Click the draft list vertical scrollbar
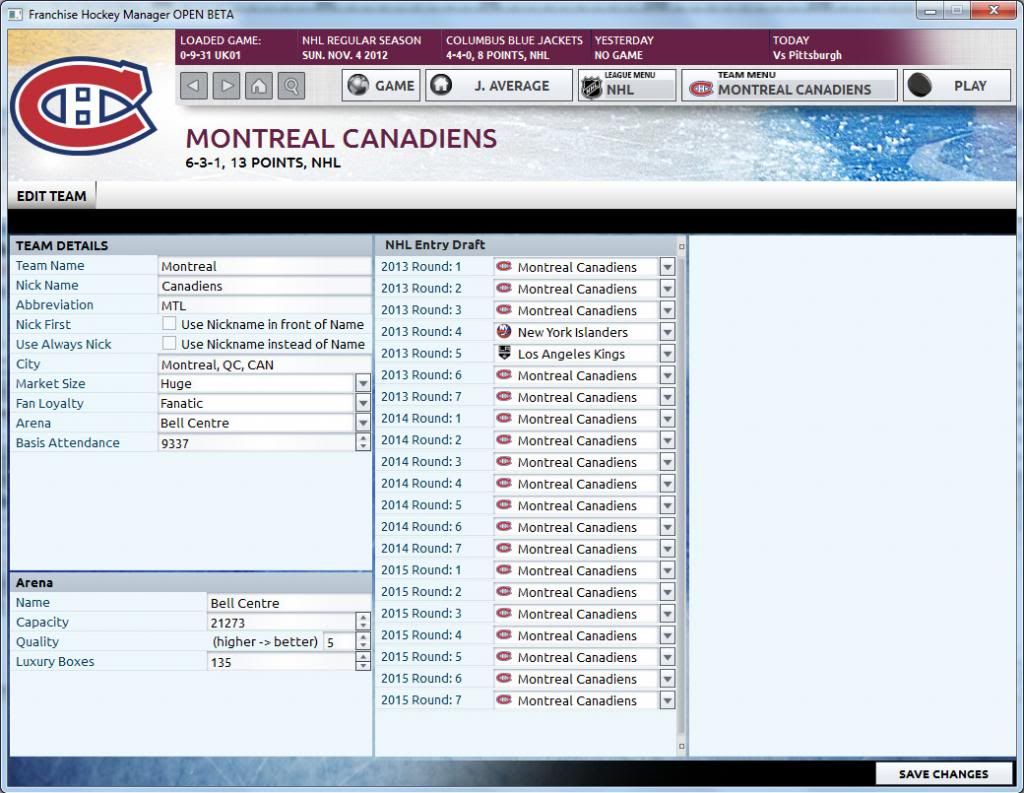This screenshot has height=793, width=1024. click(681, 496)
